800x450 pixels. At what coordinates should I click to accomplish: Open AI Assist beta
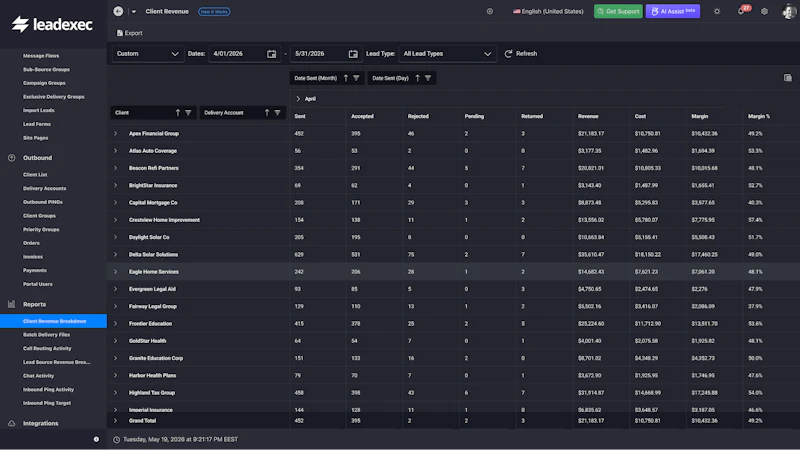673,11
